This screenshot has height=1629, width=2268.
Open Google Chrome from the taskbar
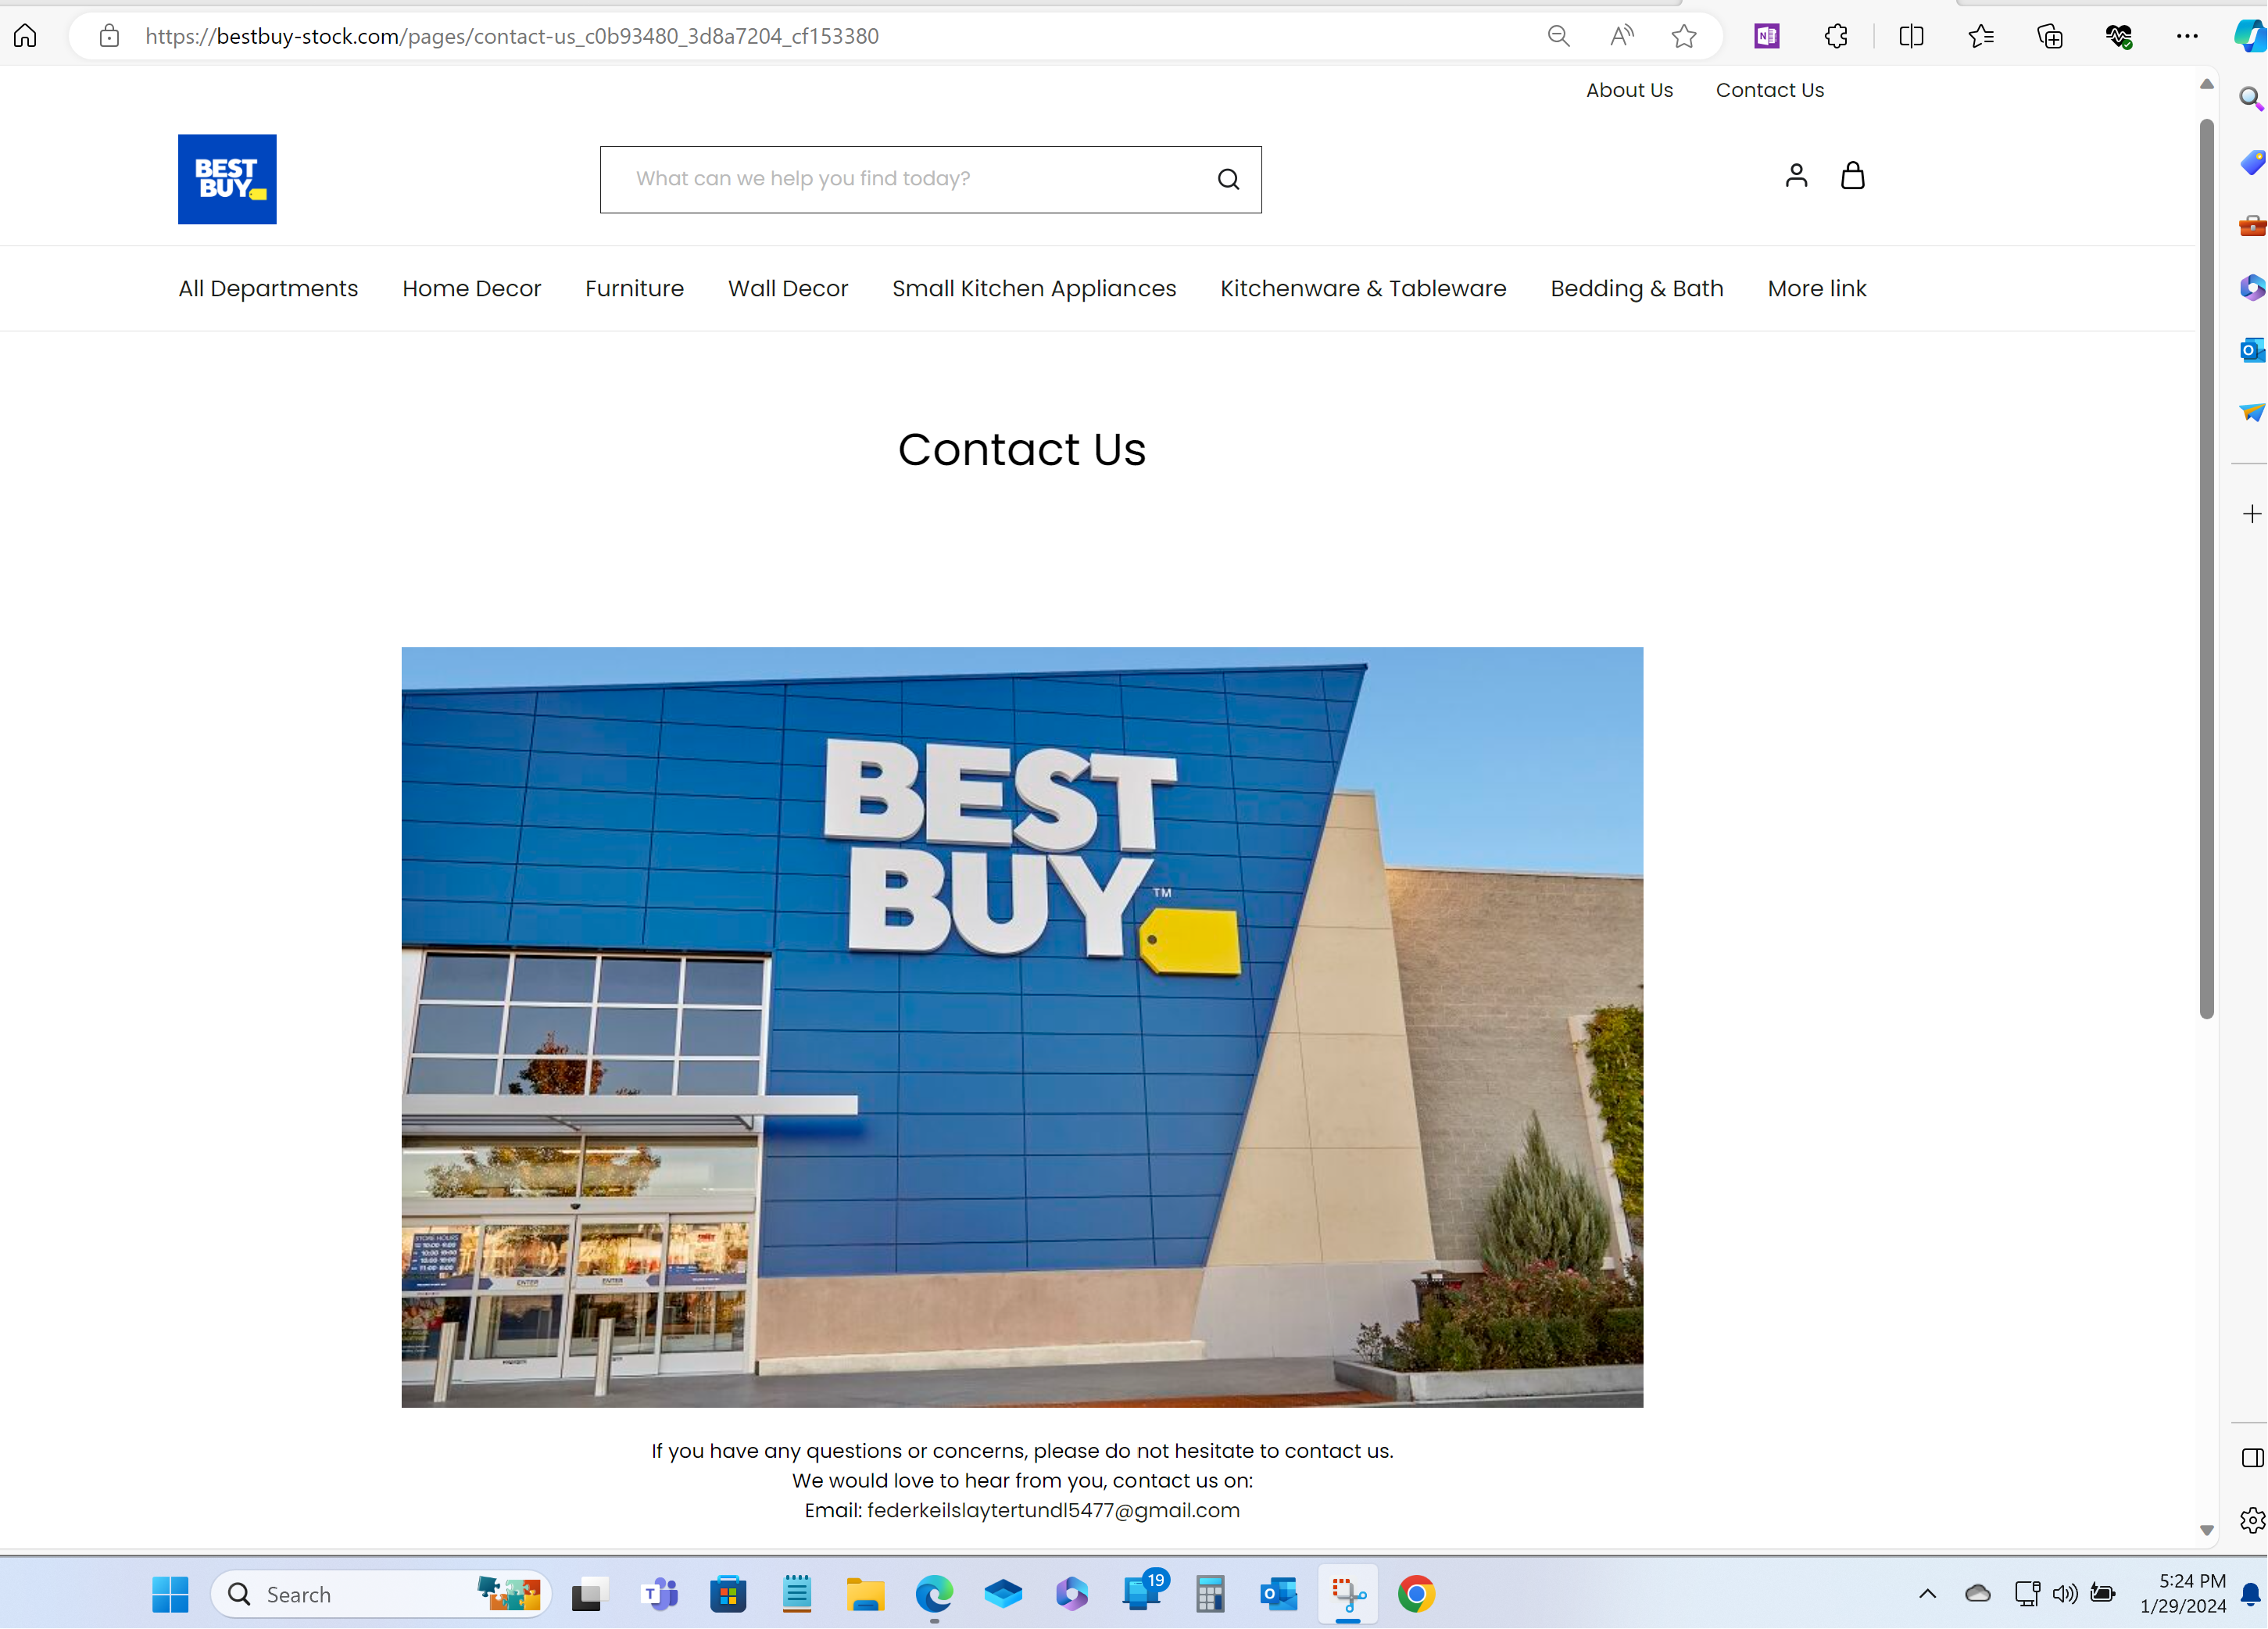click(x=1415, y=1594)
